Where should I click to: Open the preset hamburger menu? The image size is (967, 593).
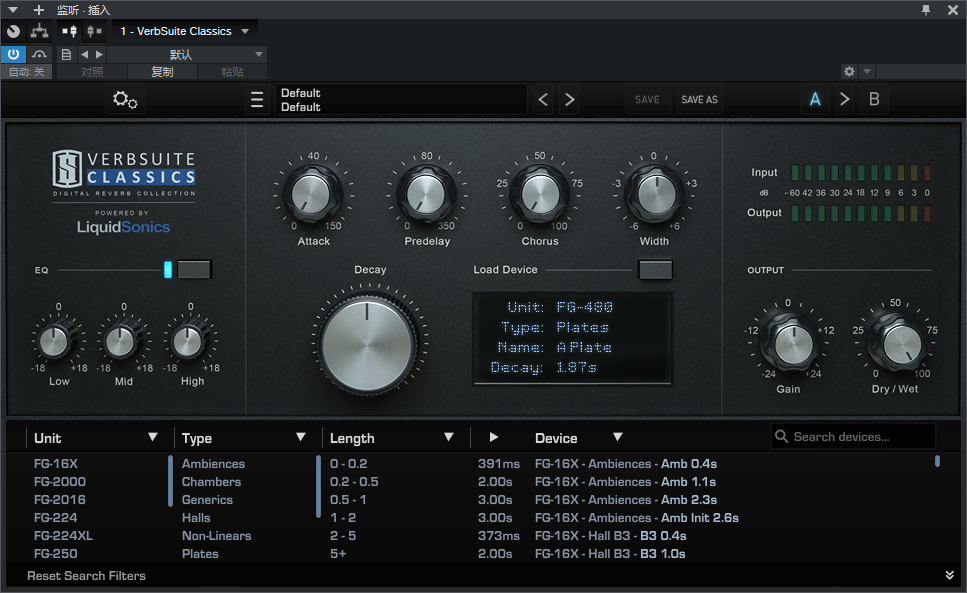coord(257,99)
